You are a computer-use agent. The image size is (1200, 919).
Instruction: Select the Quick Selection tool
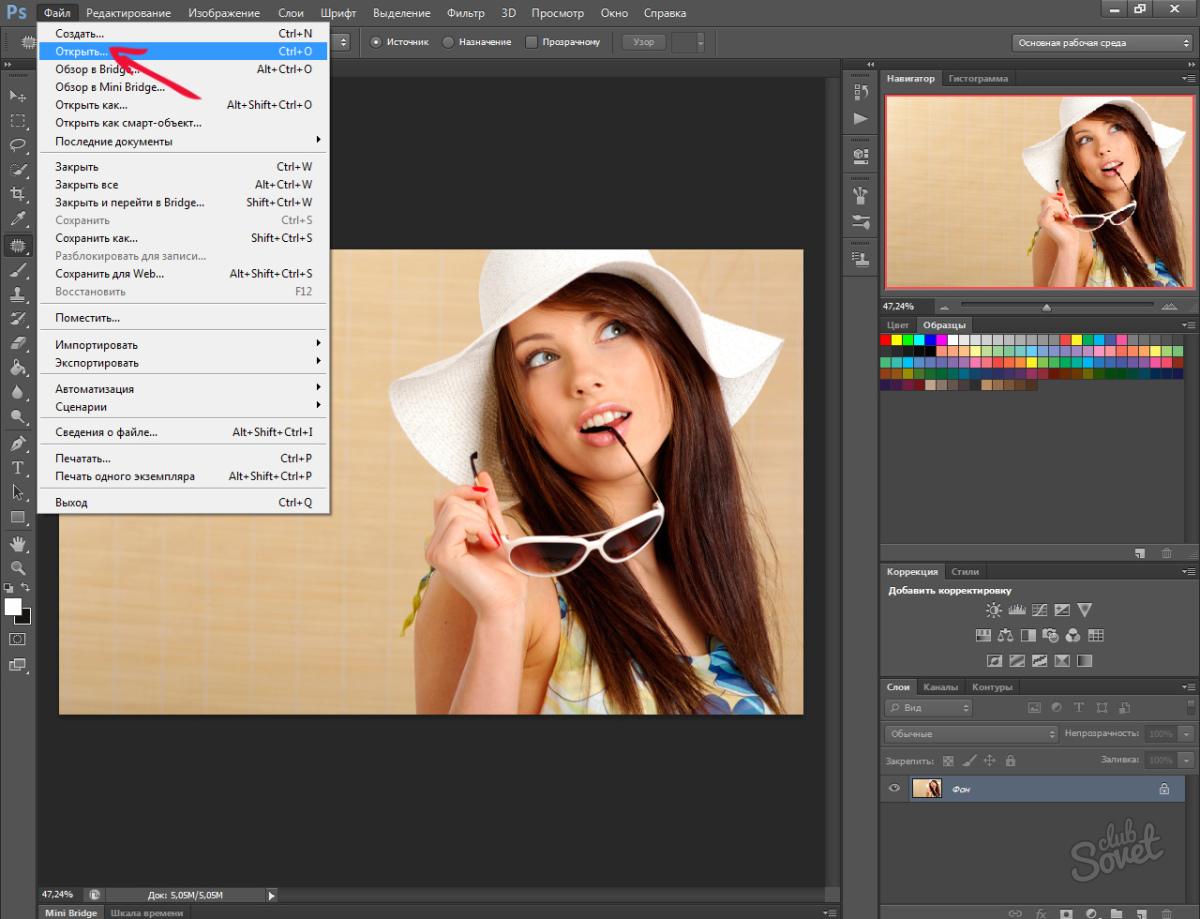tap(17, 170)
